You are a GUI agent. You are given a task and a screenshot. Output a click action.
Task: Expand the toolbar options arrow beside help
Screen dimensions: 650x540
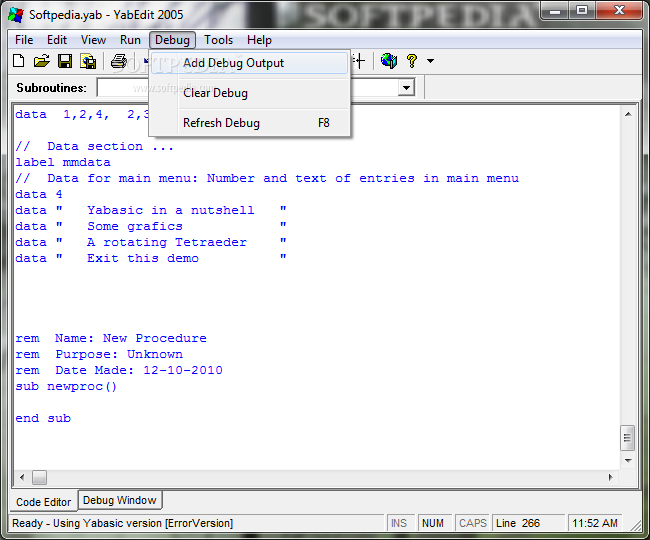[431, 61]
